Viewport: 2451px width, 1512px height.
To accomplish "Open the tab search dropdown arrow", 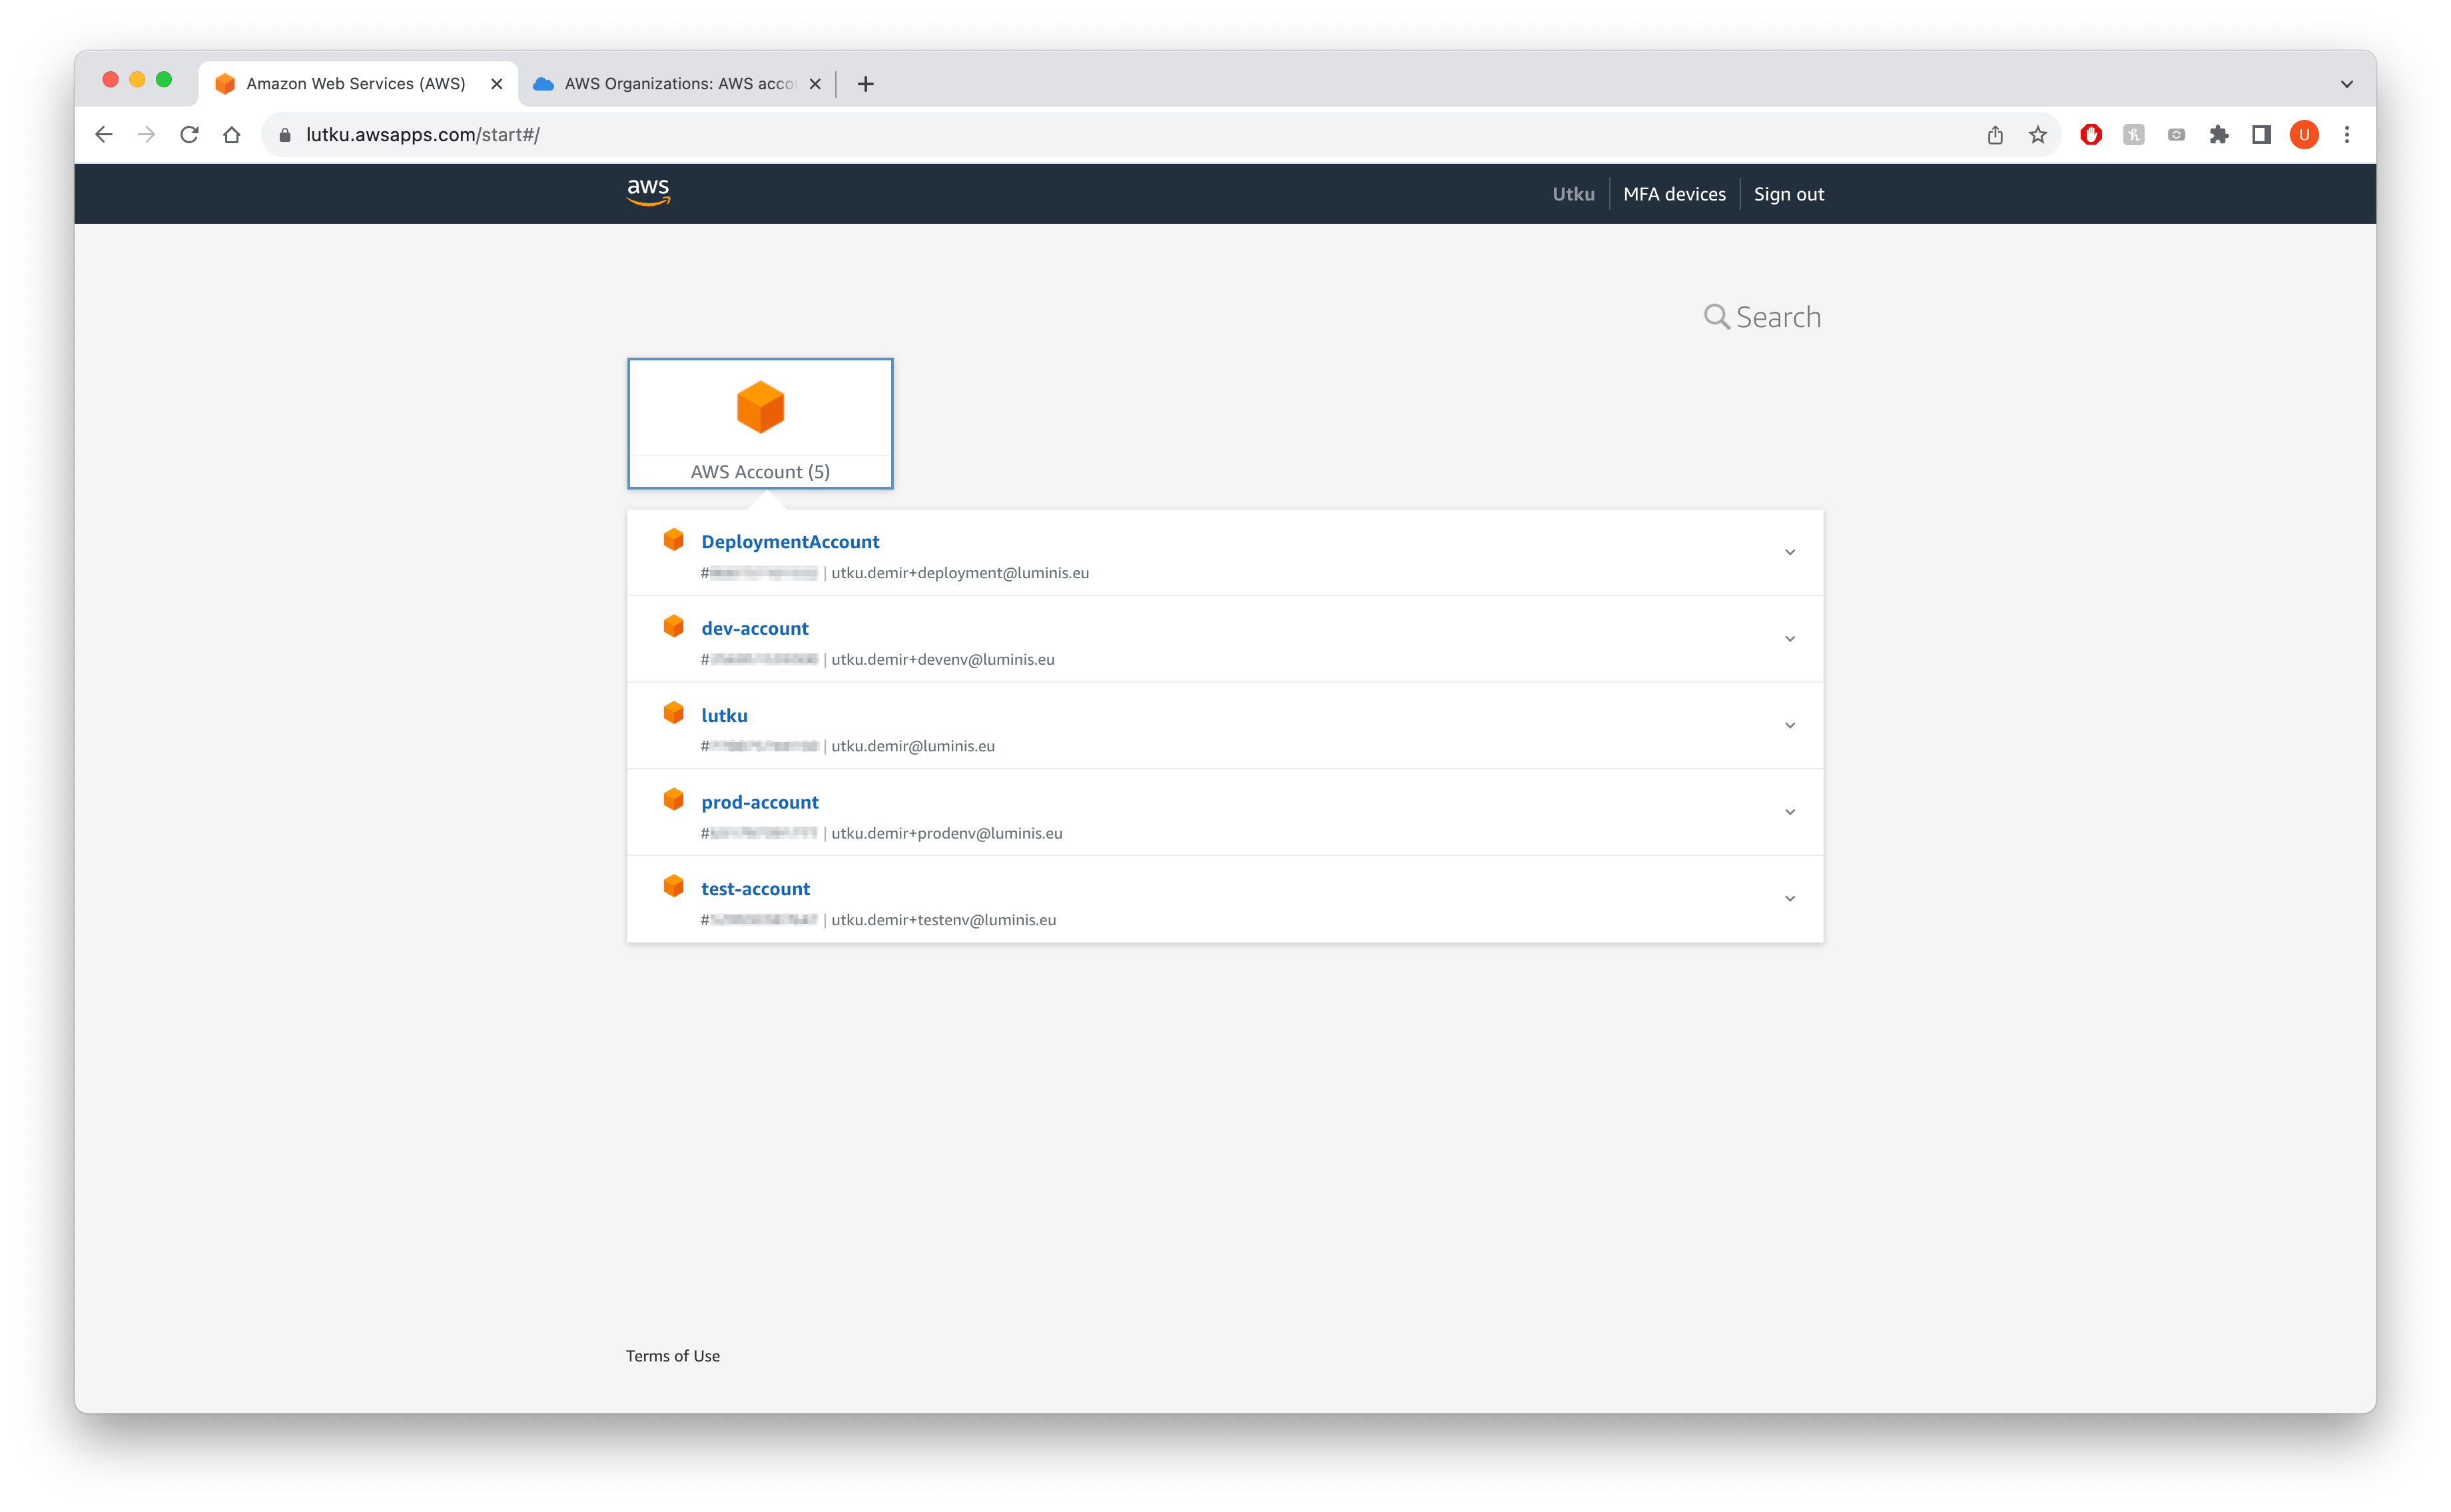I will pyautogui.click(x=2347, y=84).
